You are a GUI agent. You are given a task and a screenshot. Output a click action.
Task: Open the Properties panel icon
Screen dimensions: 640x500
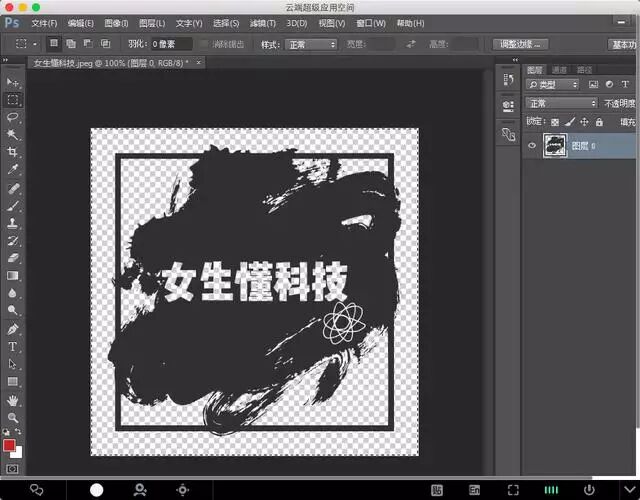click(x=508, y=106)
